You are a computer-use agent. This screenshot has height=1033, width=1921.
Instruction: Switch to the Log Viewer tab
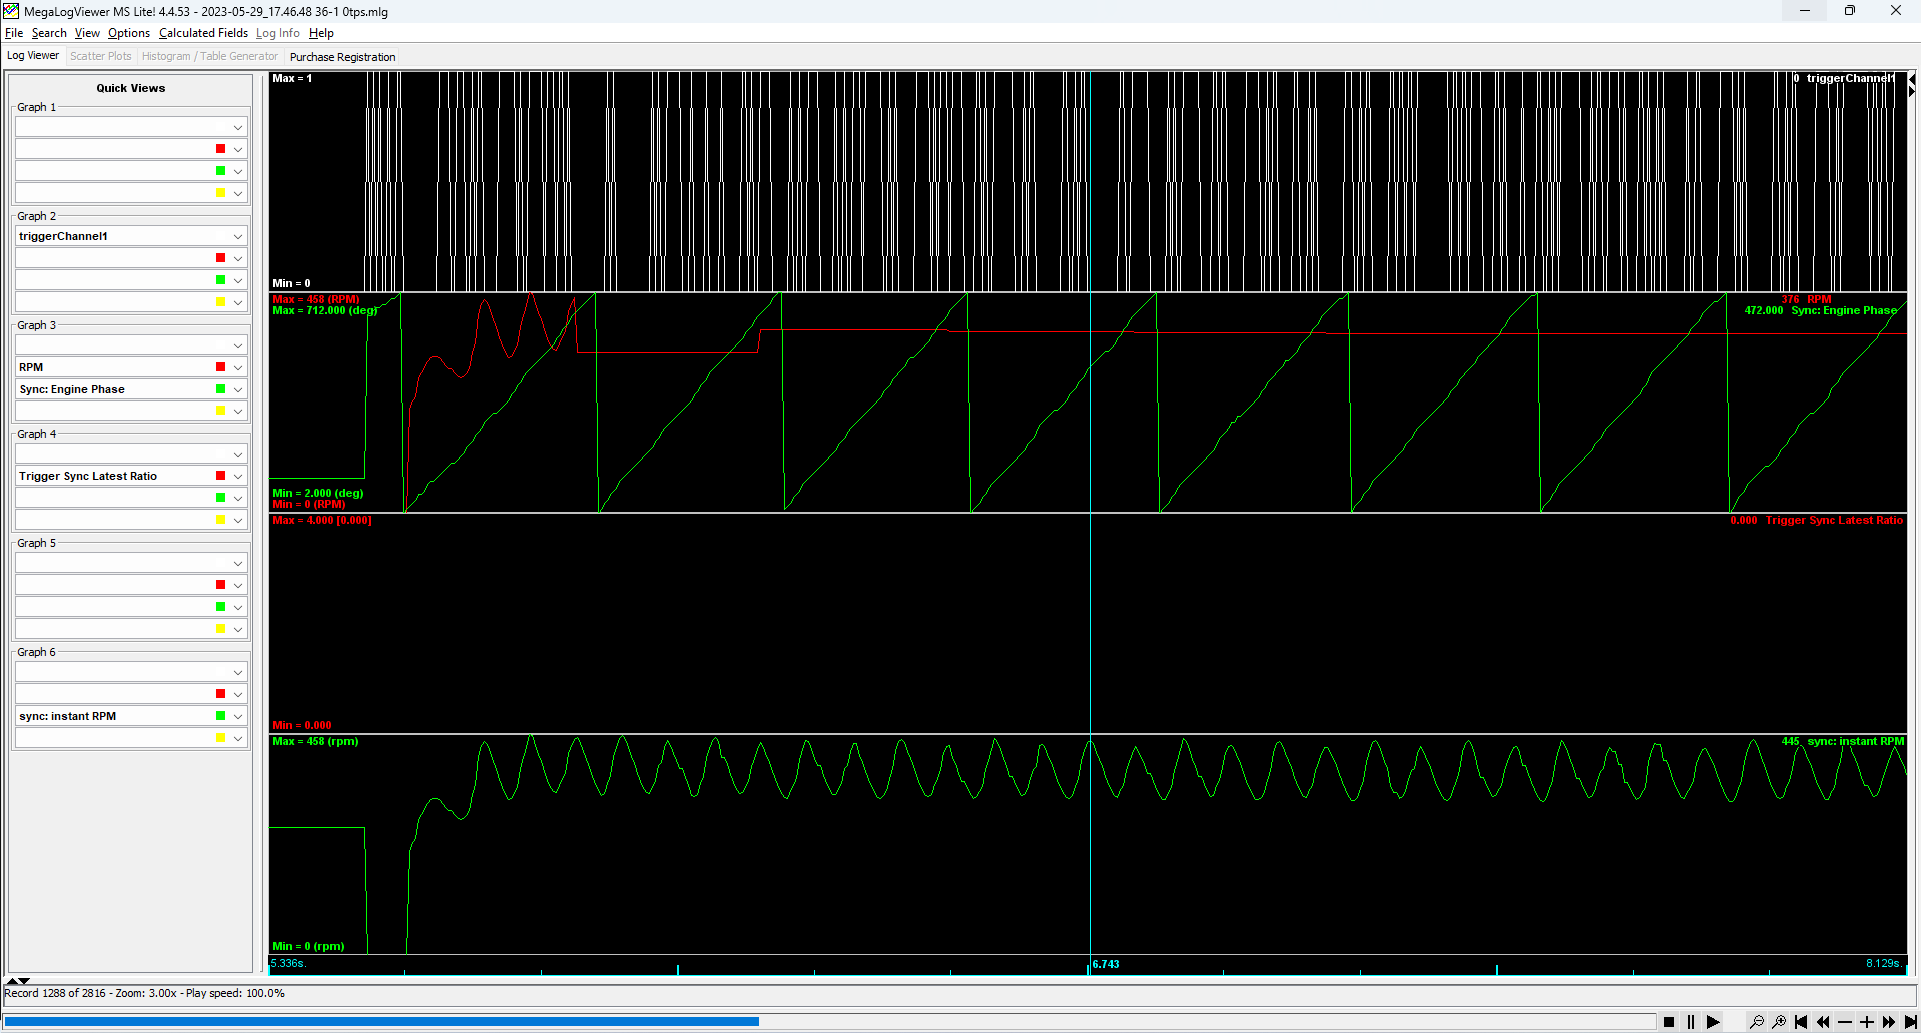click(33, 56)
